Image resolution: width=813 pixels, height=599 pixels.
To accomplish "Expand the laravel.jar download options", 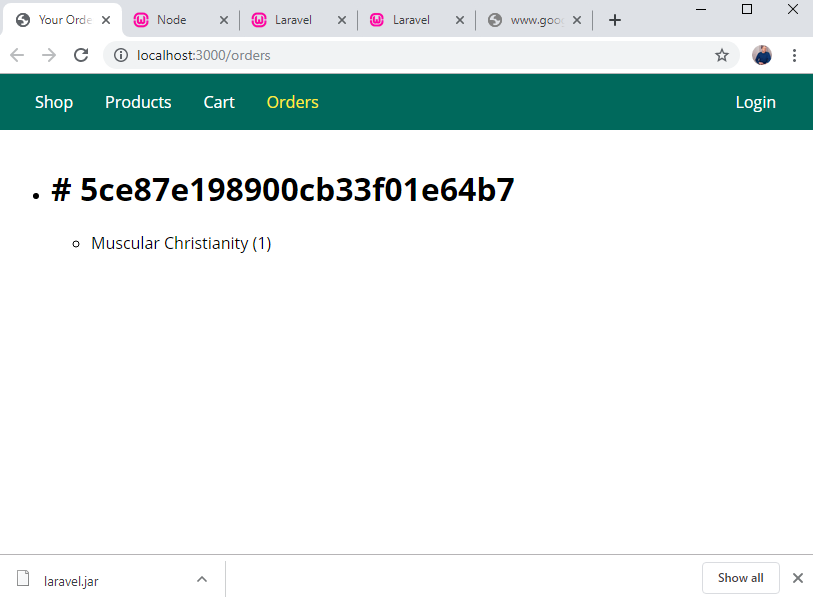I will (202, 579).
